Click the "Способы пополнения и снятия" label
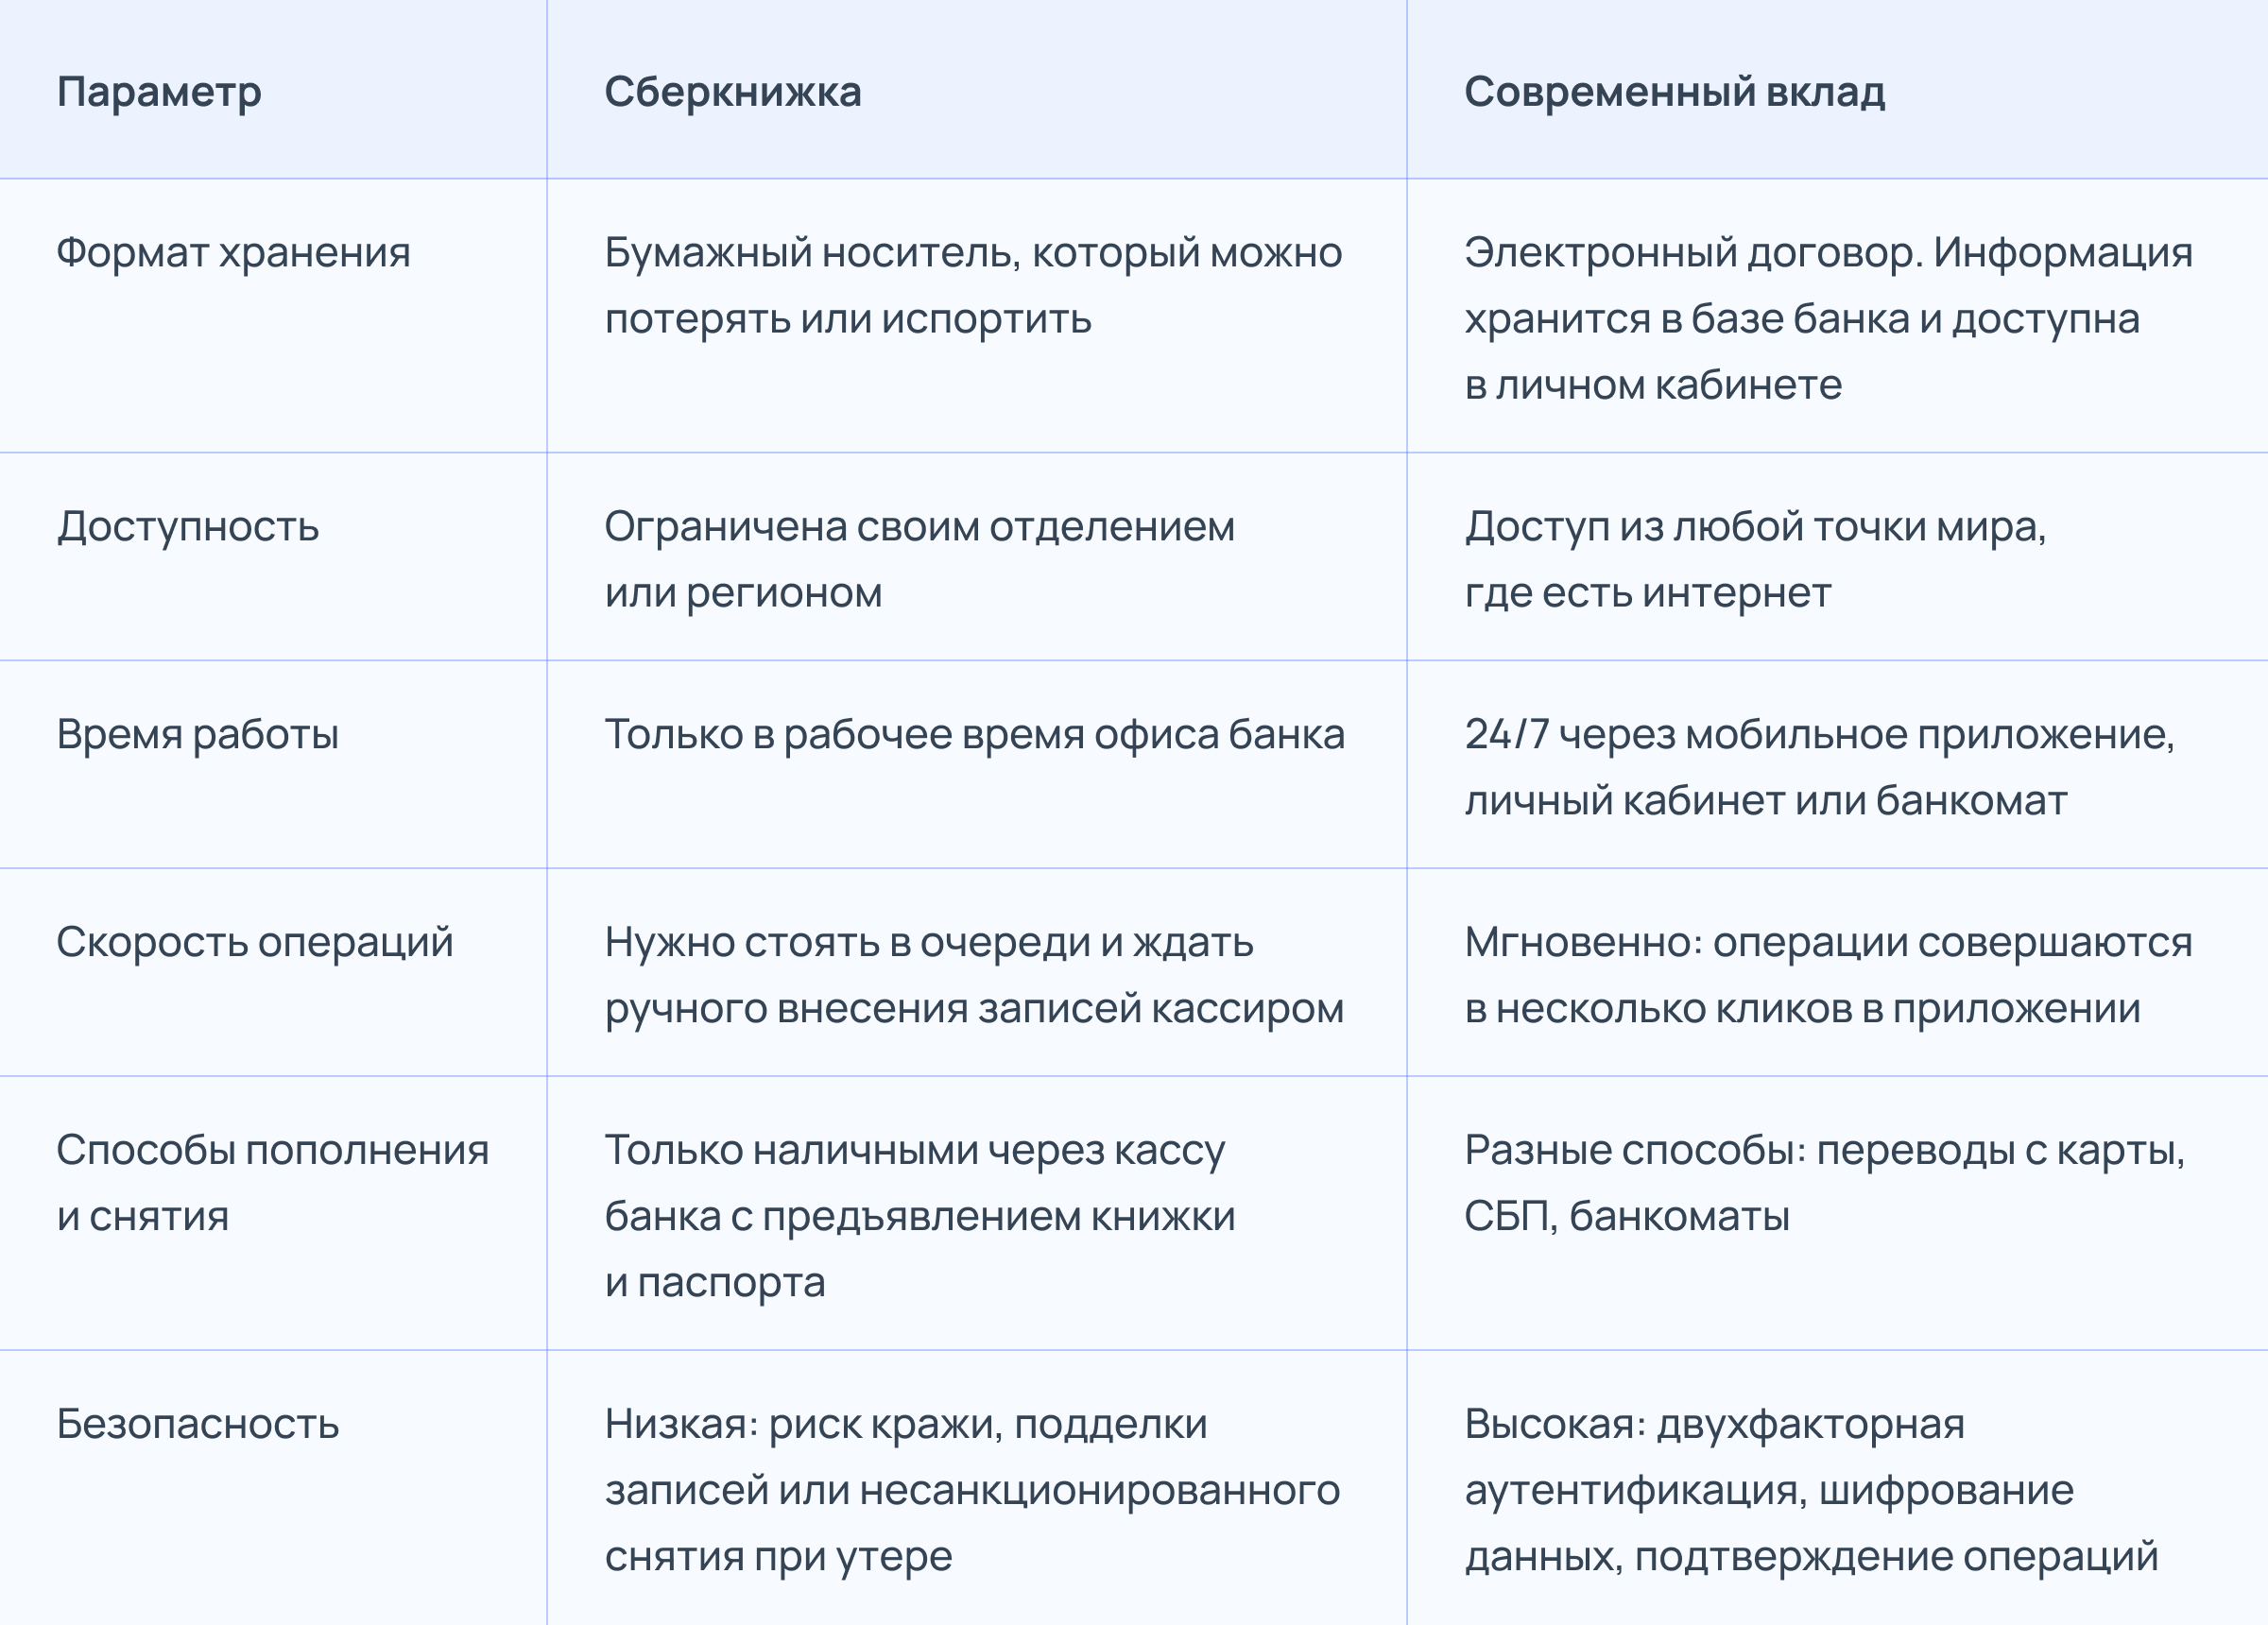The height and width of the screenshot is (1625, 2268). (272, 1183)
